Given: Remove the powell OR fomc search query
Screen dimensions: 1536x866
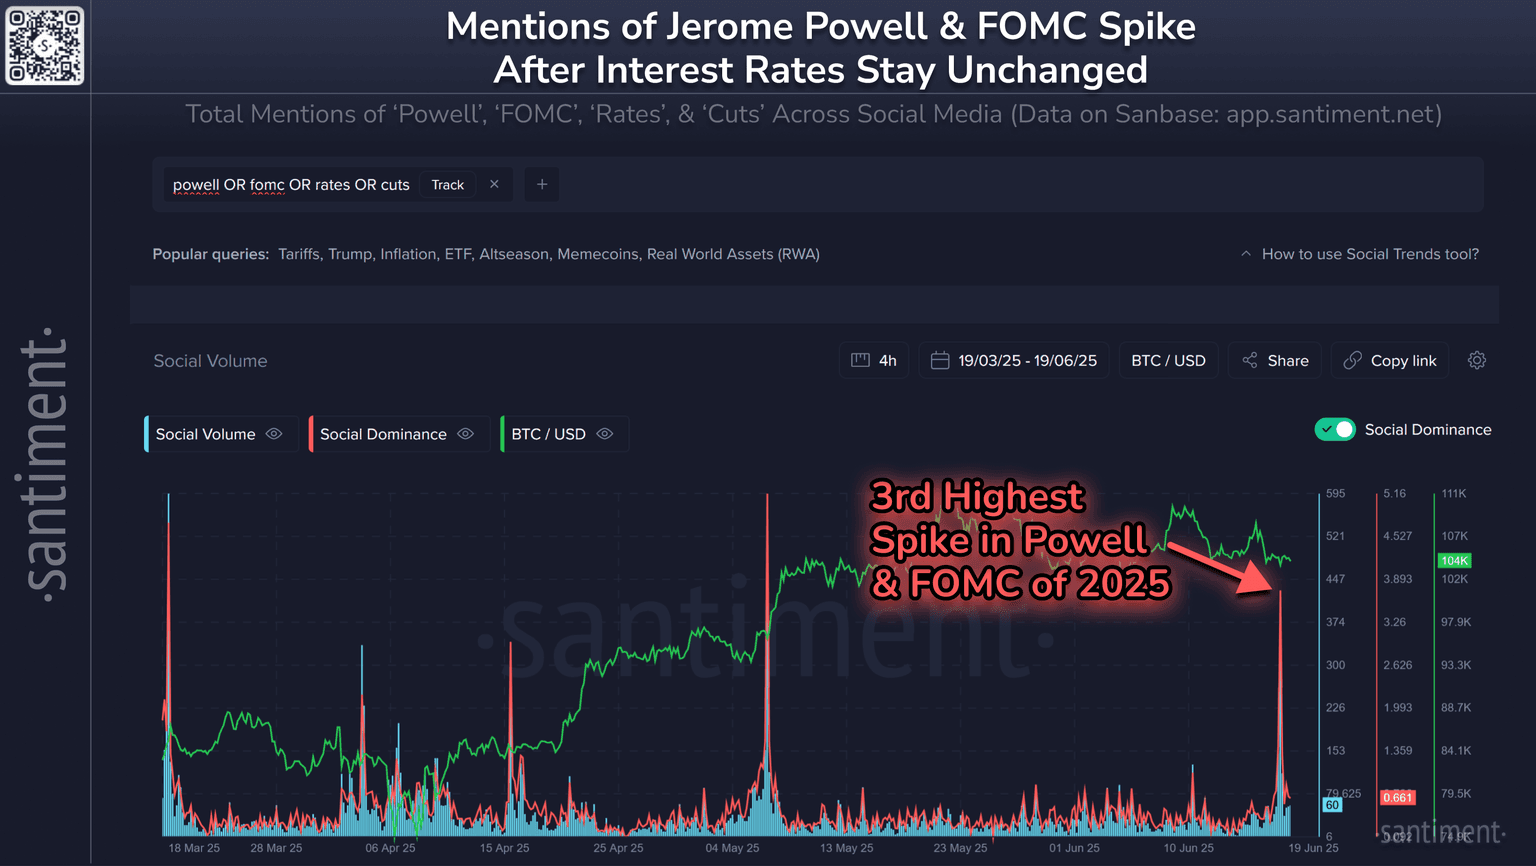Looking at the screenshot, I should pyautogui.click(x=494, y=184).
